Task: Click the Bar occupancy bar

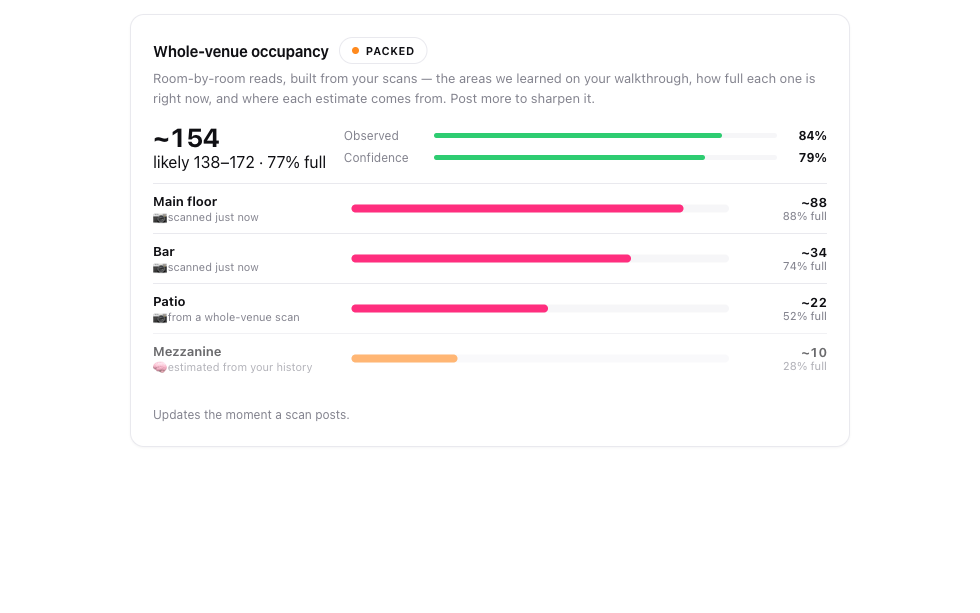Action: (x=540, y=259)
